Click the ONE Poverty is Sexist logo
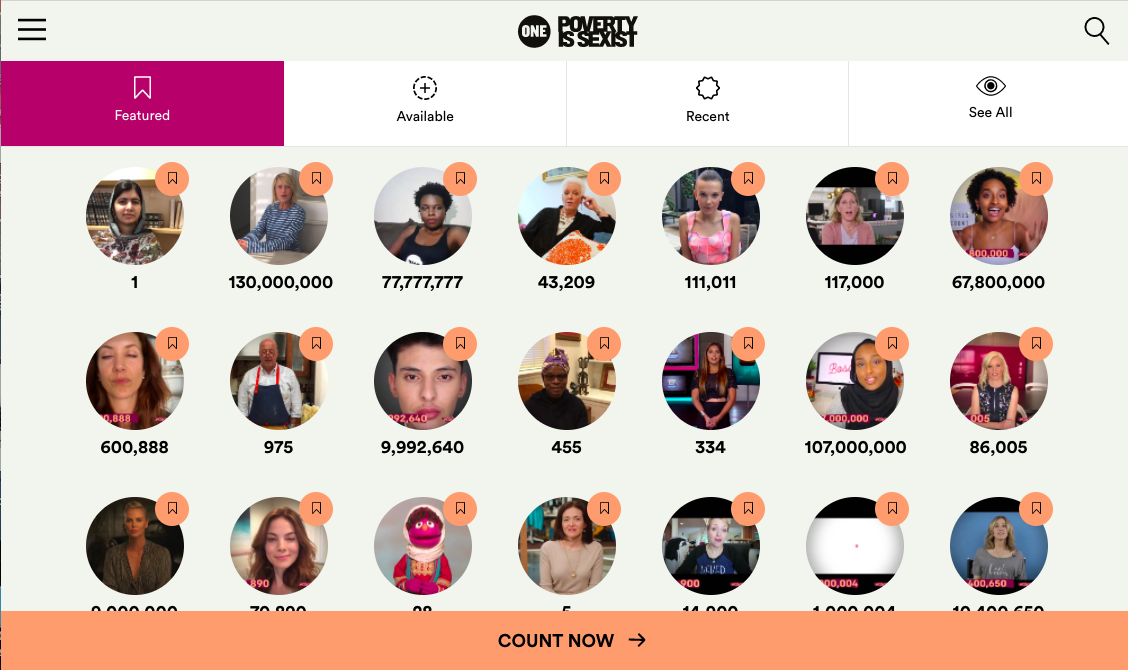This screenshot has height=670, width=1128. click(578, 32)
